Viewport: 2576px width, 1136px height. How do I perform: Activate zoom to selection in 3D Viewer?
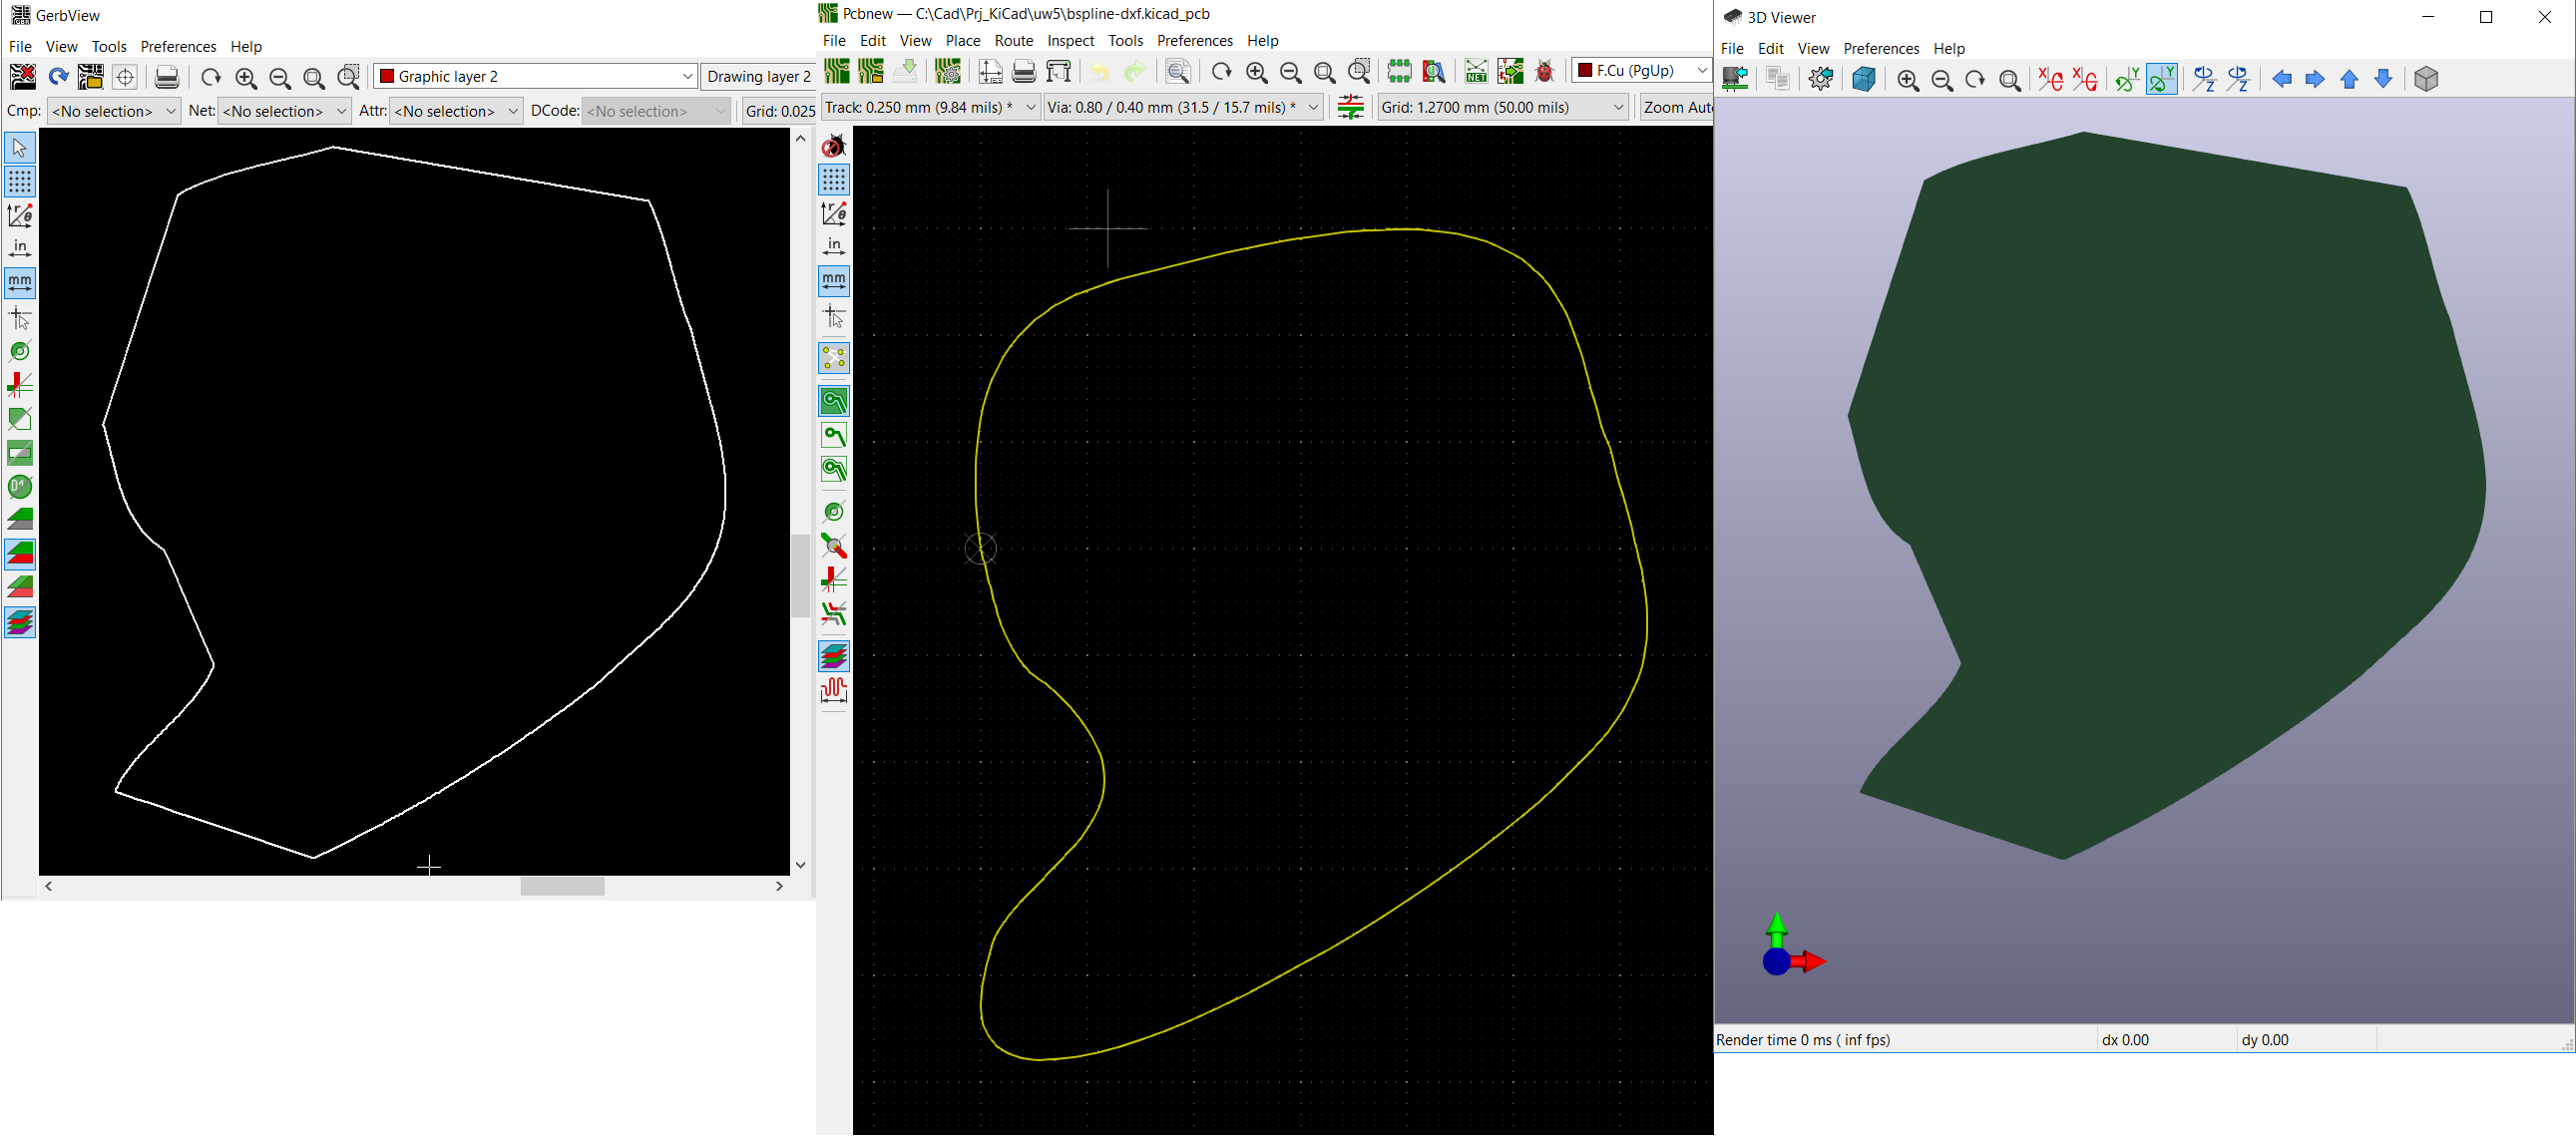click(x=2011, y=80)
